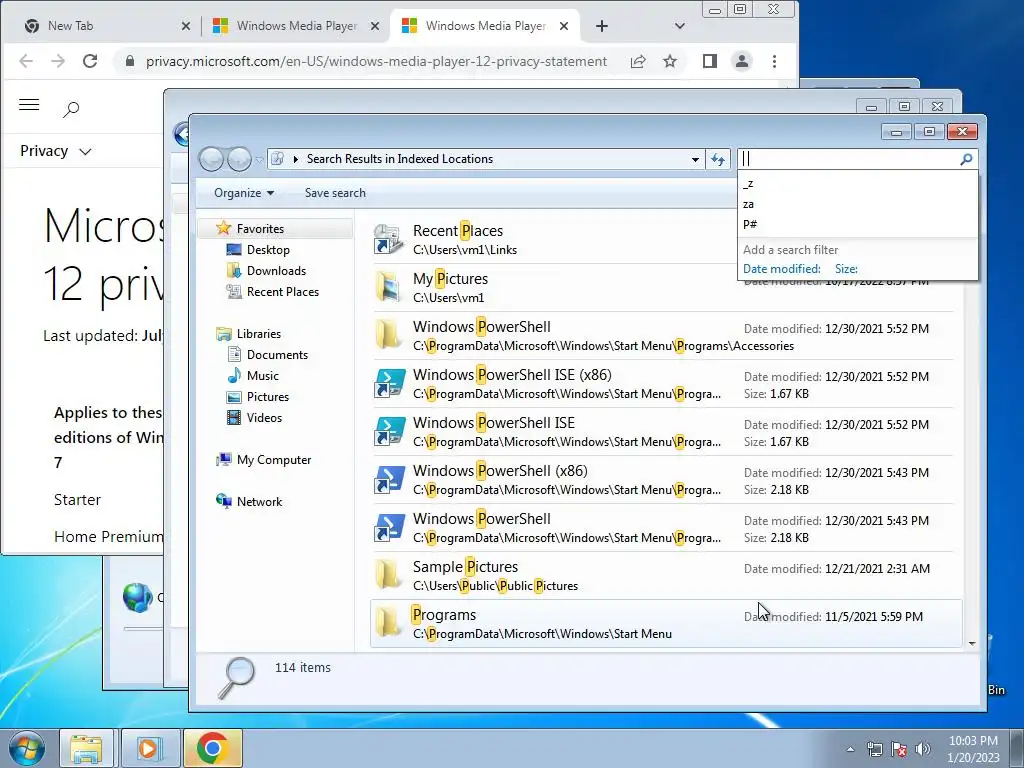Choose the '_z' search suggestion
1024x768 pixels.
click(x=857, y=184)
